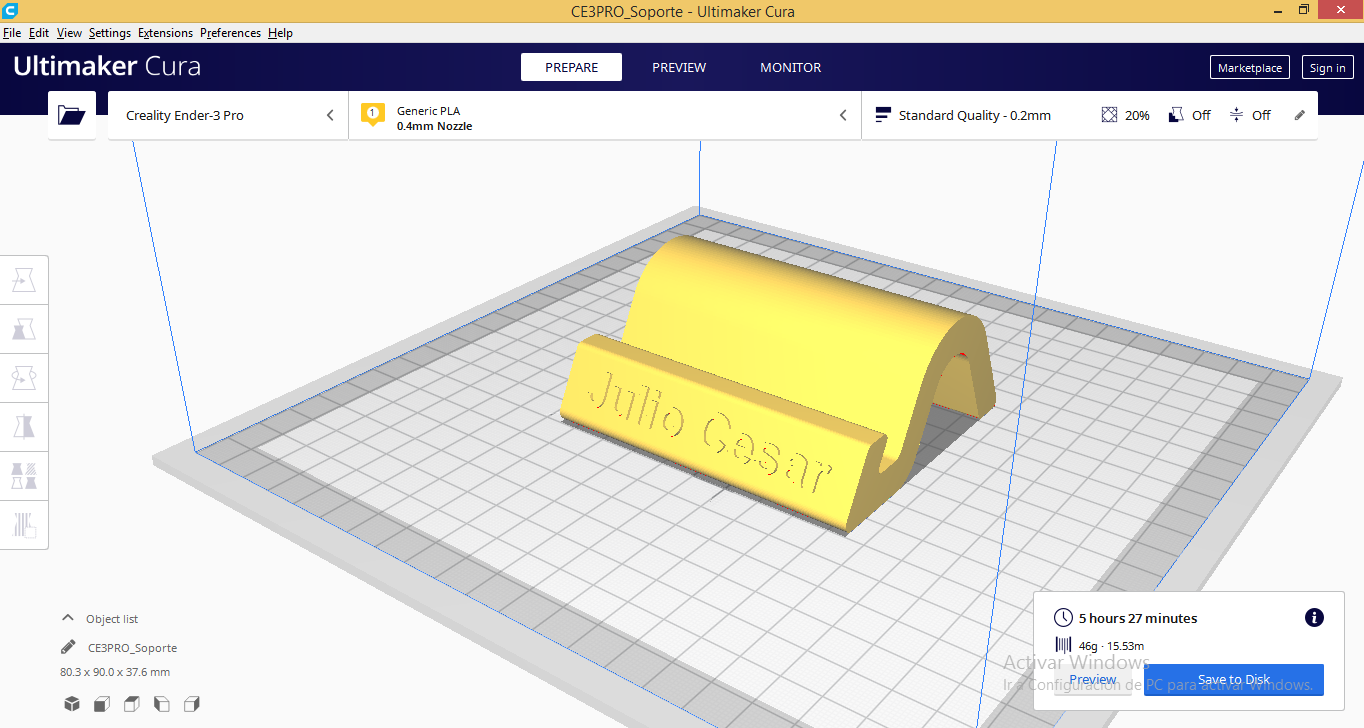Select the CE3PRO_Soporte object name
This screenshot has height=728, width=1364.
(132, 648)
